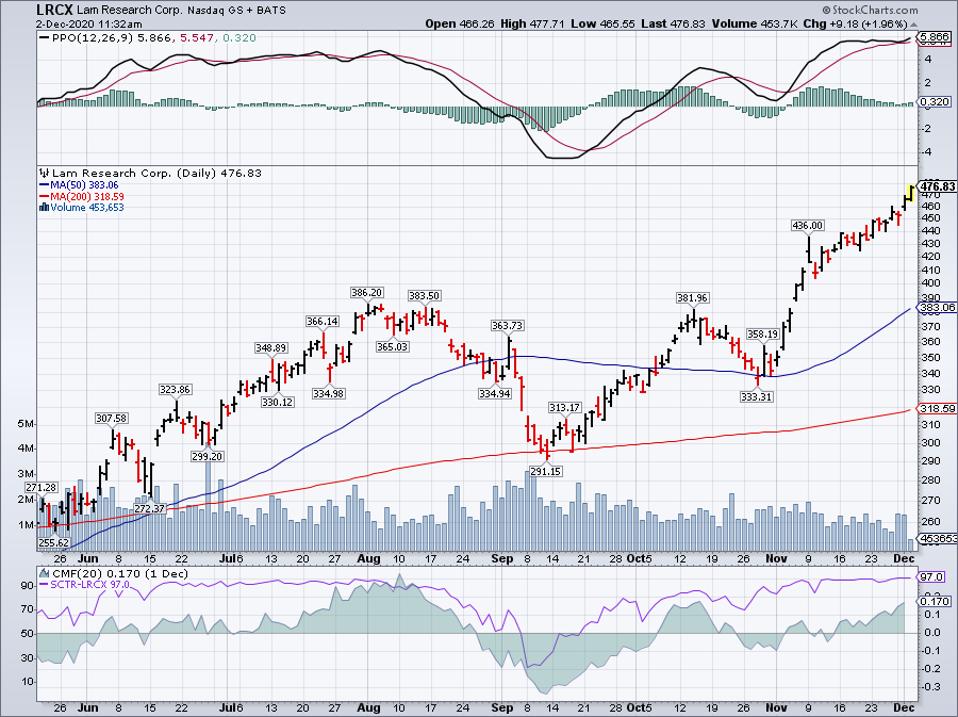Click the MA(200) 318.59 legend entry

81,197
